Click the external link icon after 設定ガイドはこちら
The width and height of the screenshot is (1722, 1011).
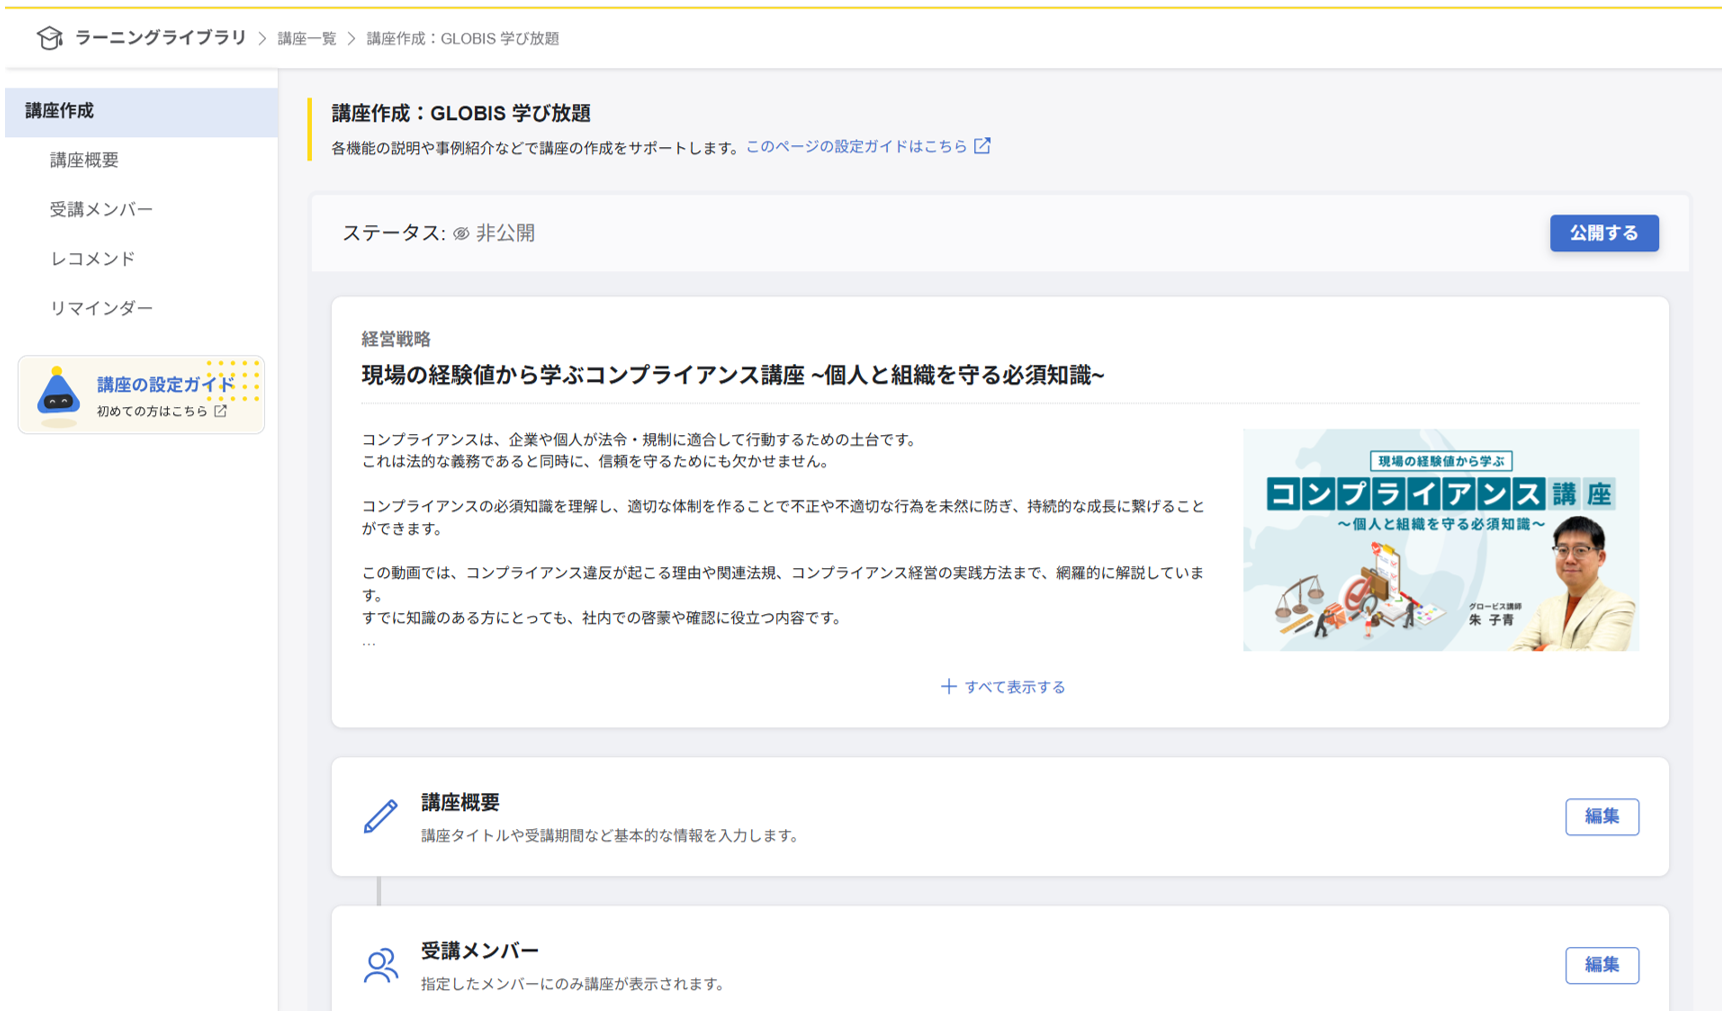(x=983, y=145)
